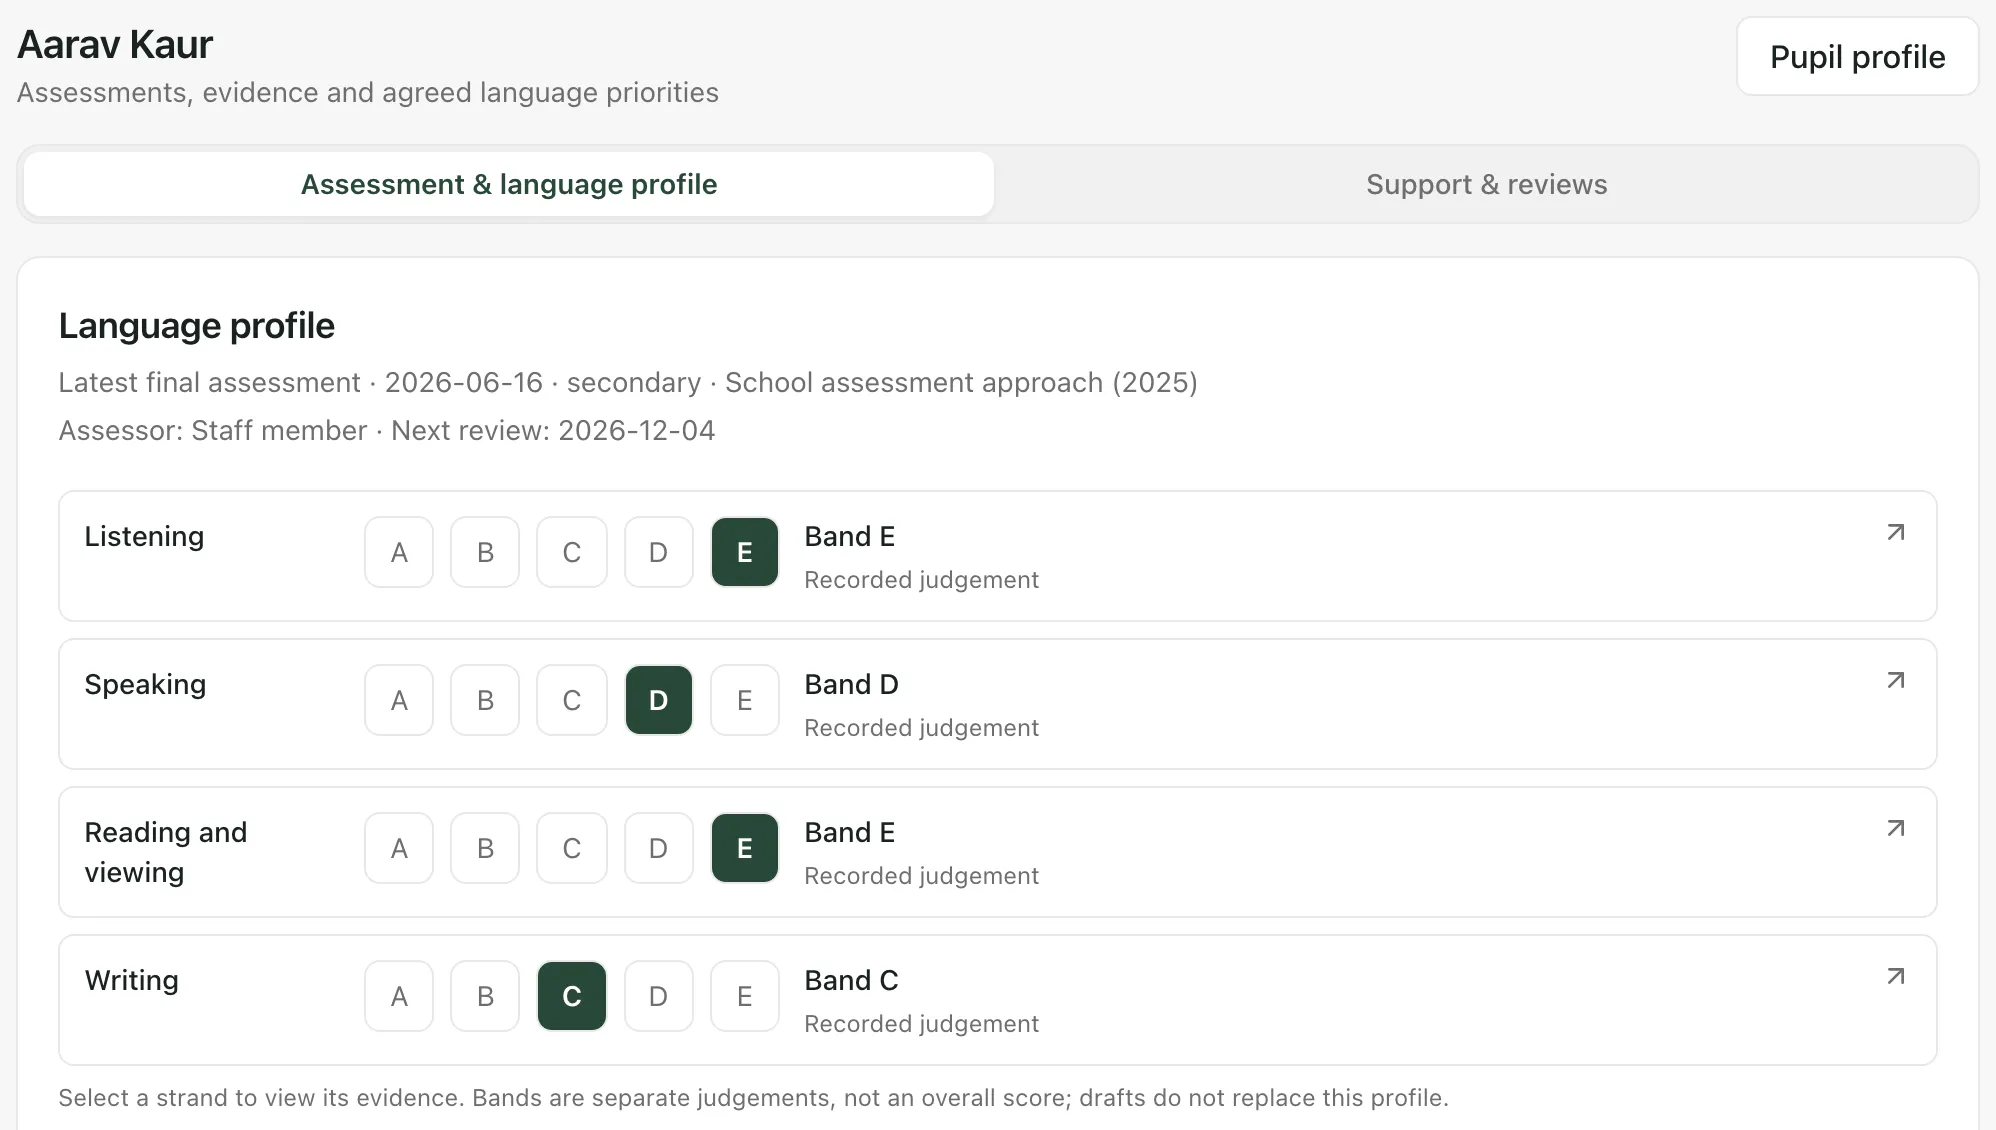The width and height of the screenshot is (1996, 1130).
Task: Select band A in Reading and viewing row
Action: click(399, 848)
